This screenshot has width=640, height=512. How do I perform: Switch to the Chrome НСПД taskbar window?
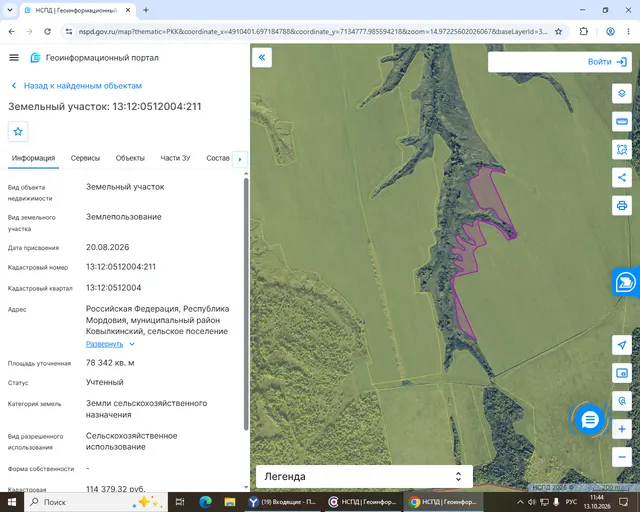pyautogui.click(x=443, y=502)
